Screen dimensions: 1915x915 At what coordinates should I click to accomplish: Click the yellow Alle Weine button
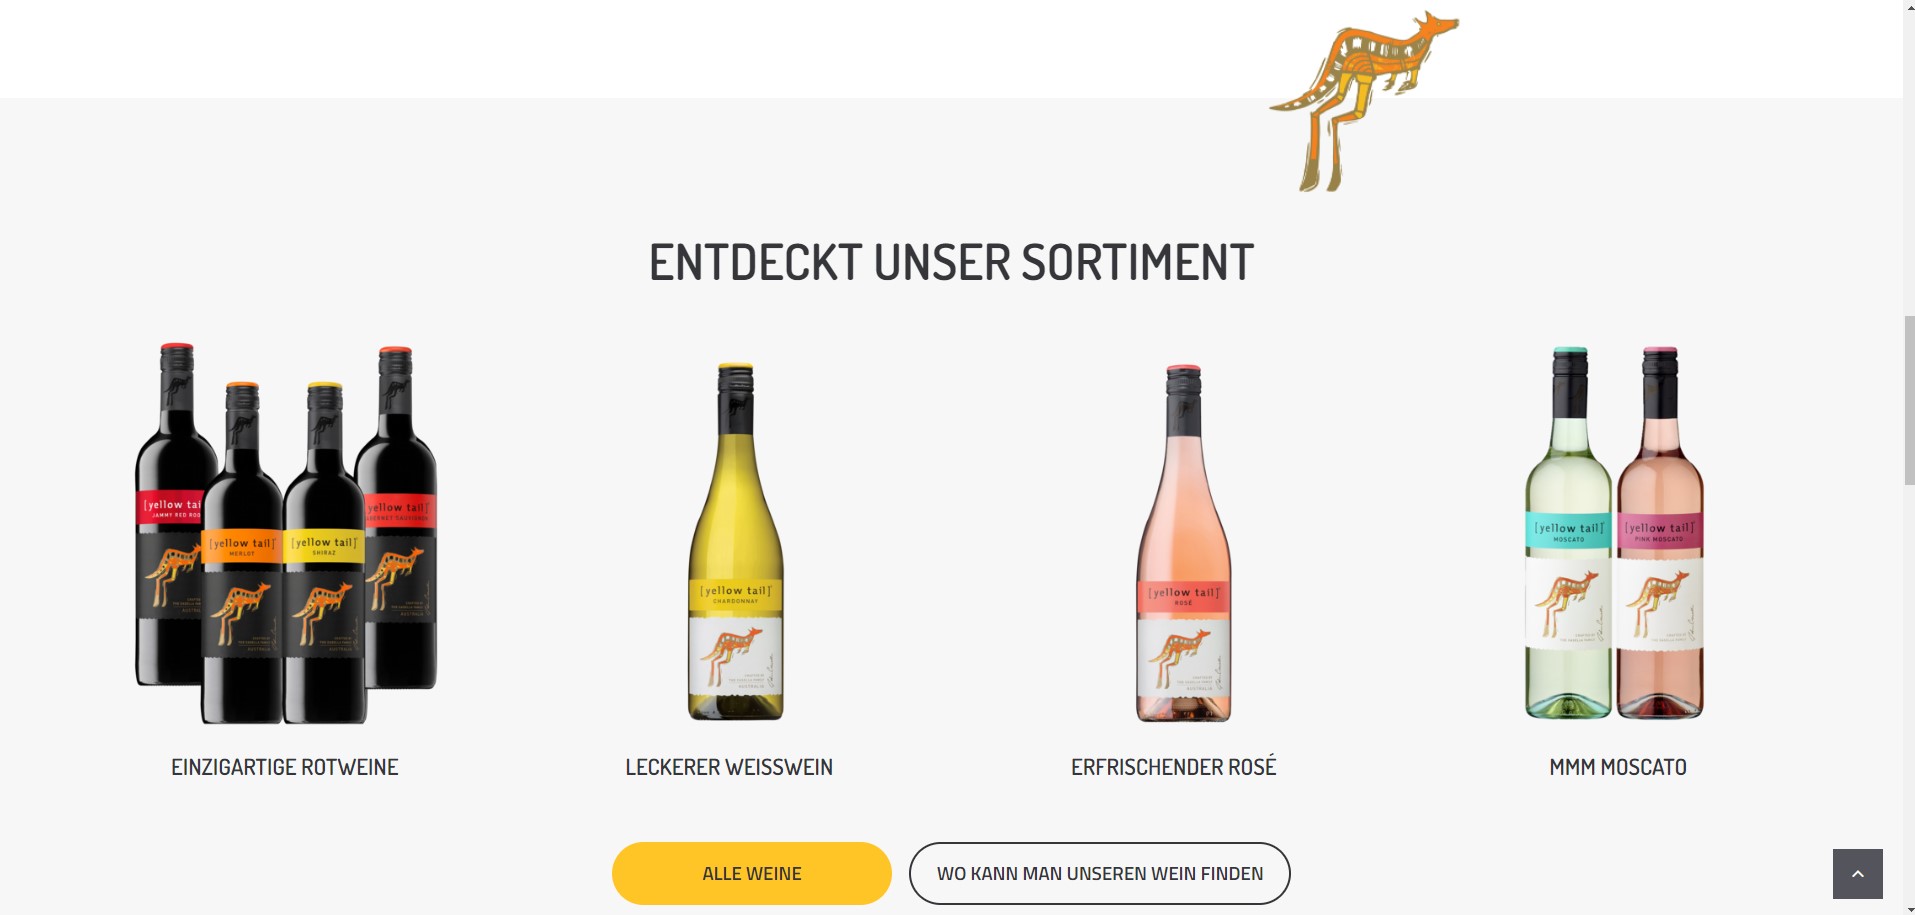[752, 873]
